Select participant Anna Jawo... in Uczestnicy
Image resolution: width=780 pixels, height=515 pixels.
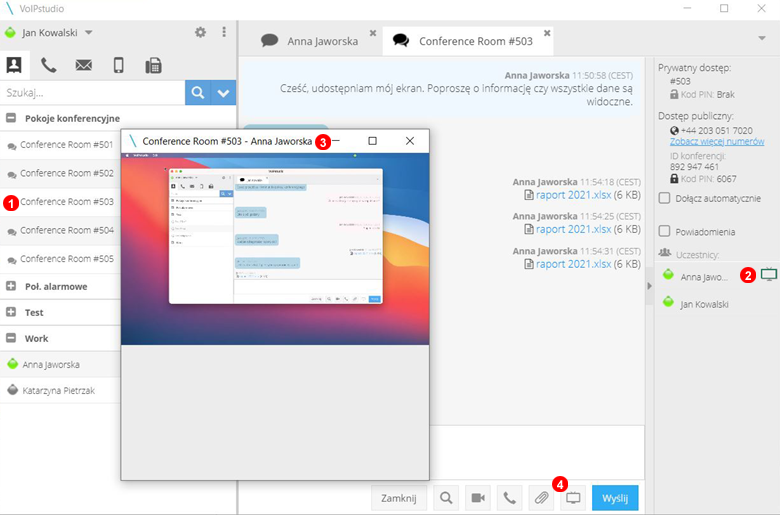pyautogui.click(x=703, y=277)
